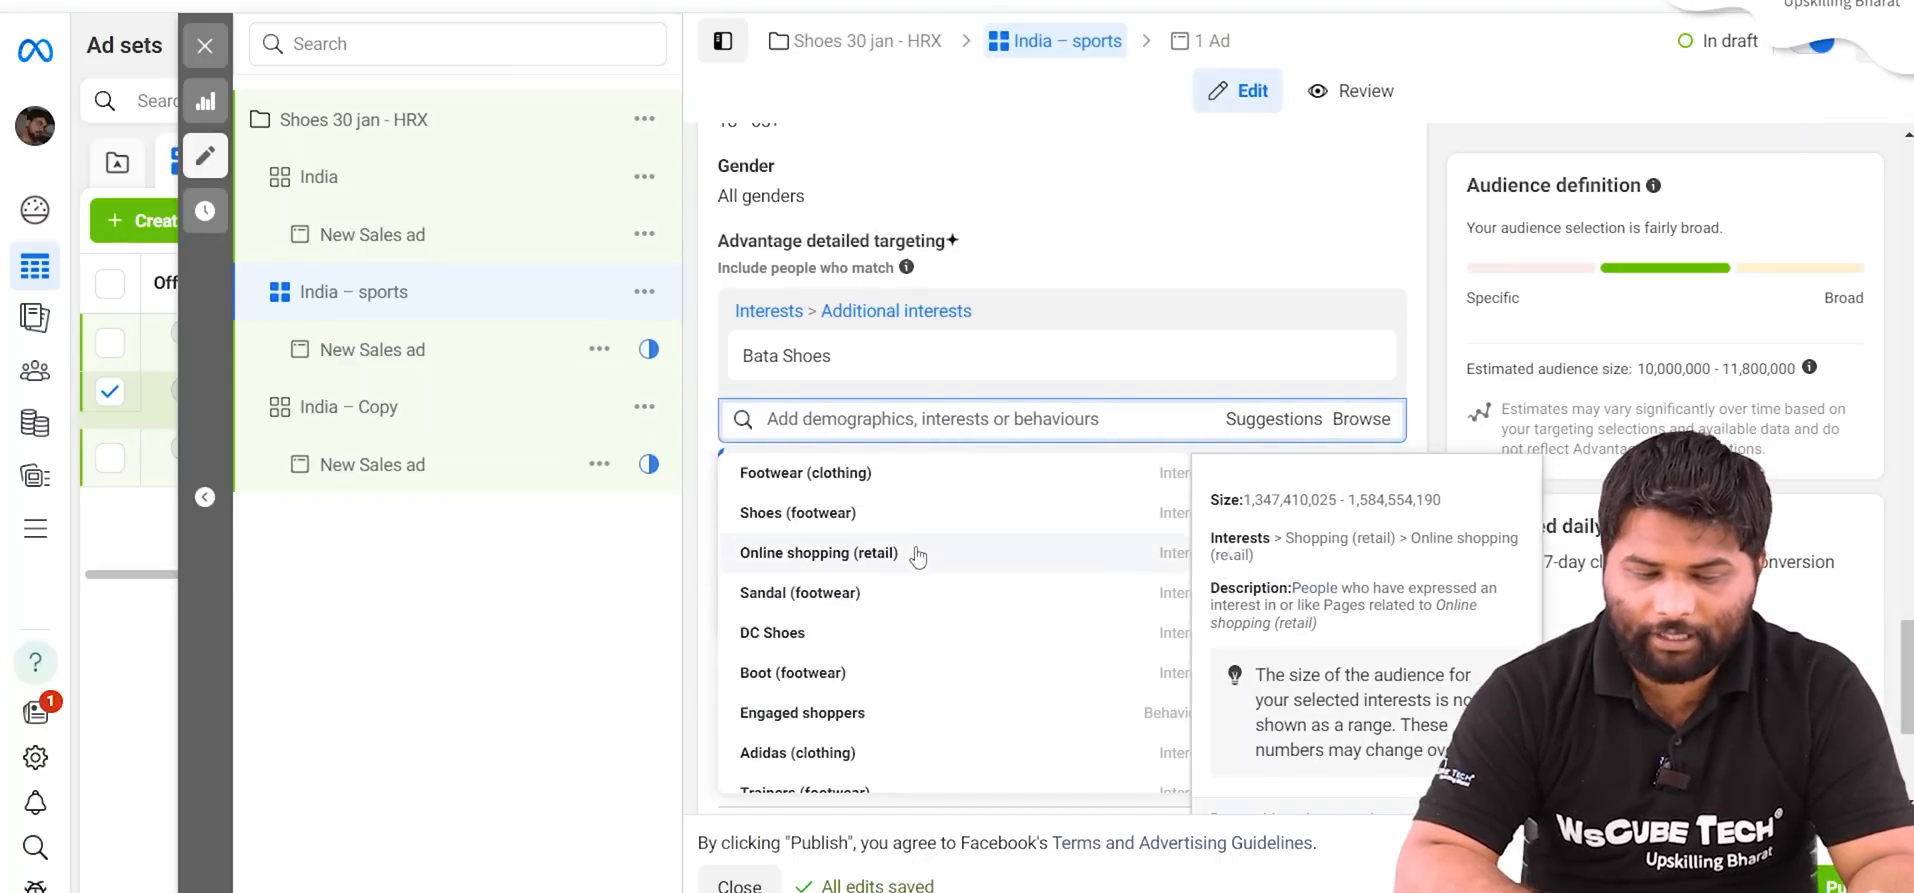Go to 1 Ad breadcrumb
The image size is (1914, 893).
(x=1200, y=41)
